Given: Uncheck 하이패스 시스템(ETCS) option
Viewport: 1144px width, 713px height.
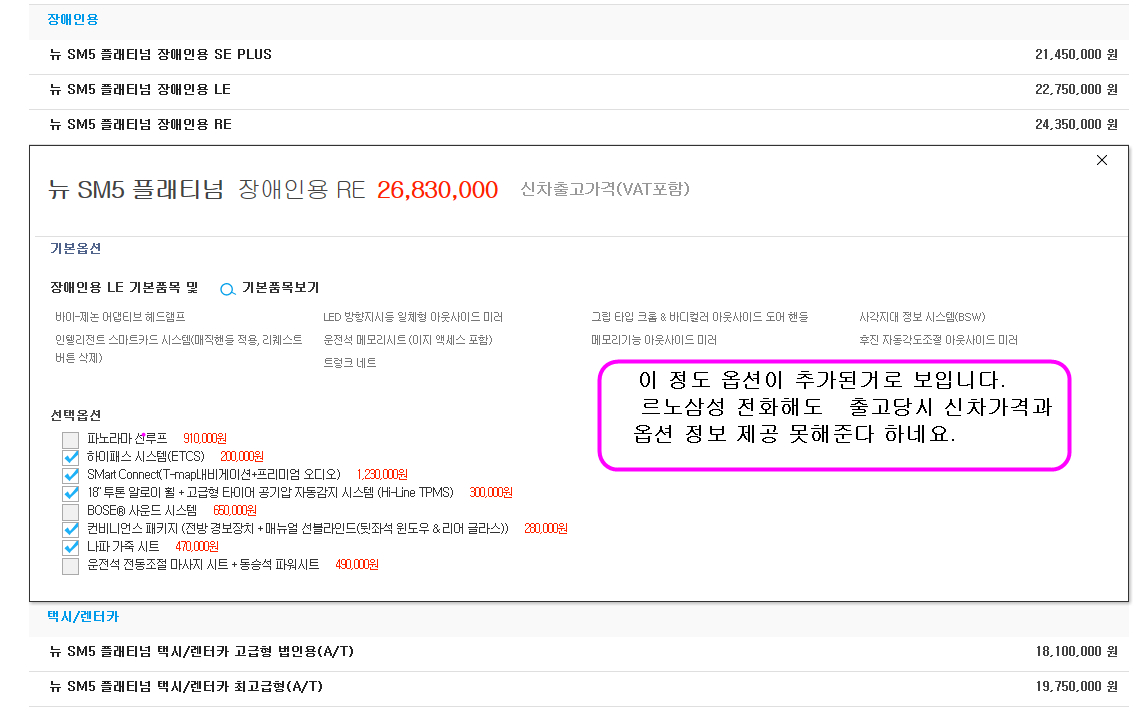Looking at the screenshot, I should click(x=70, y=457).
